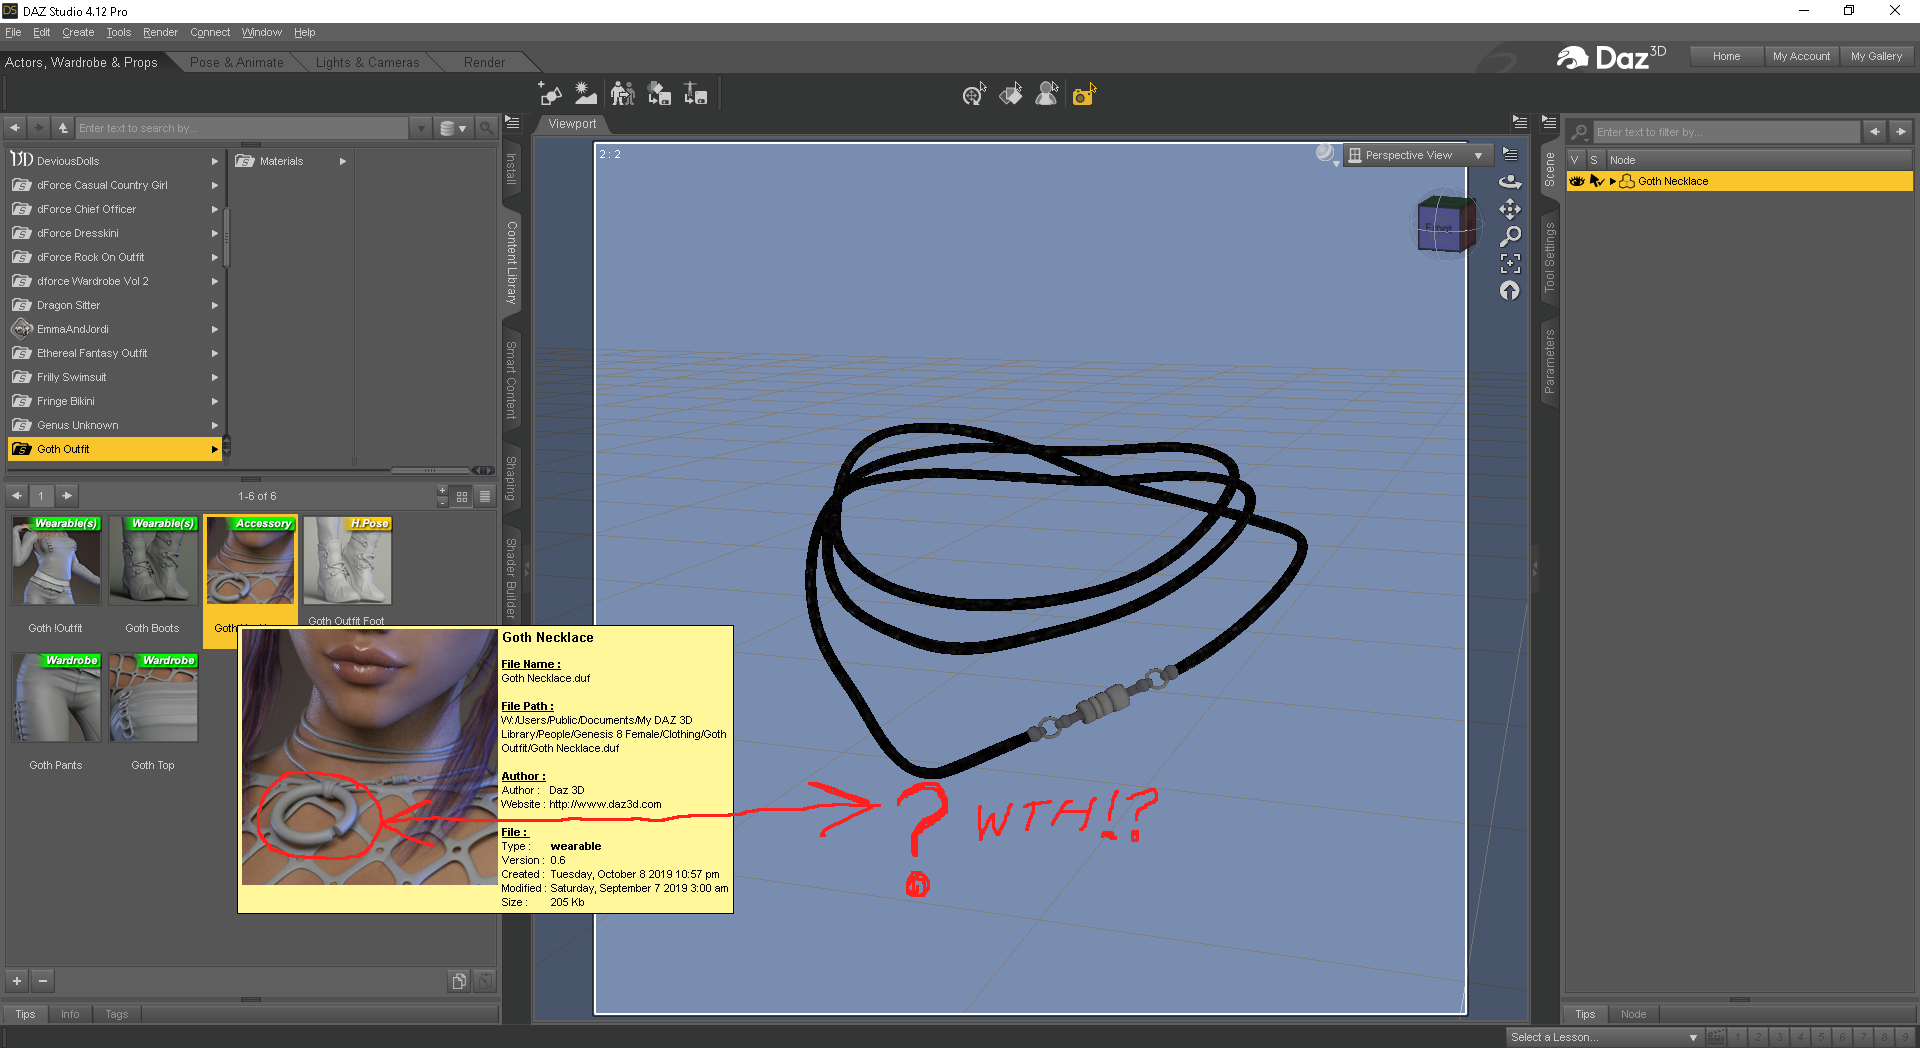The width and height of the screenshot is (1920, 1048).
Task: Click the copy icon below the thumbnails
Action: click(x=459, y=981)
